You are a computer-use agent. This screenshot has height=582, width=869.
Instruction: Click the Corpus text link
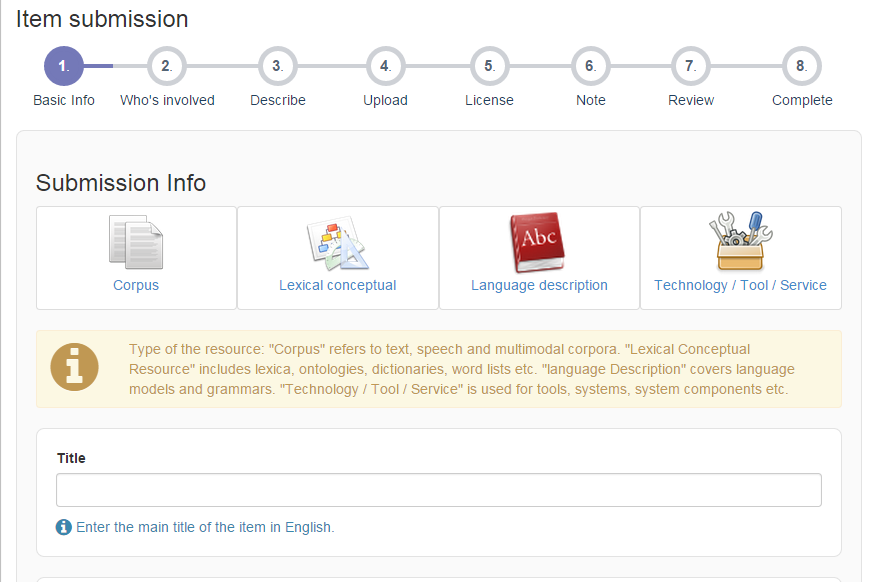[136, 285]
